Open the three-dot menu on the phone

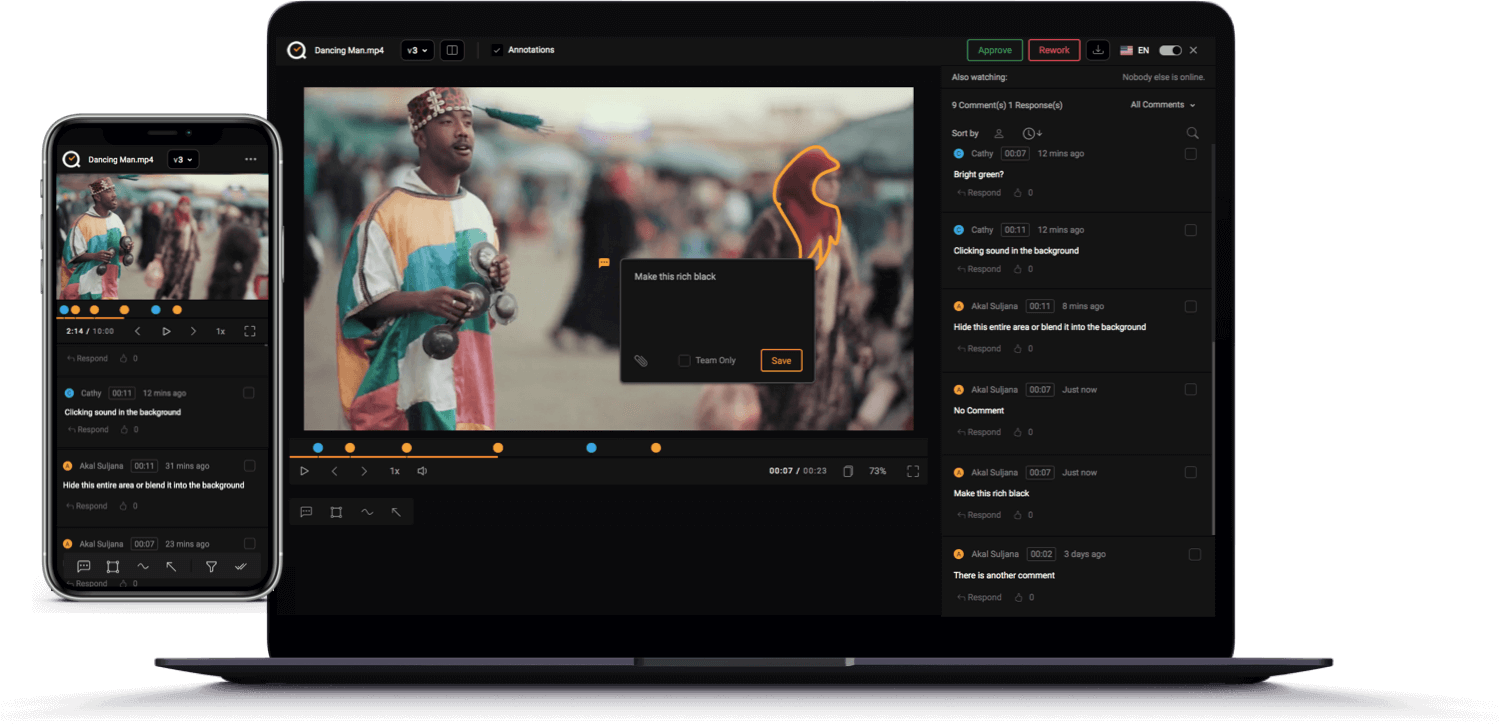pos(250,159)
